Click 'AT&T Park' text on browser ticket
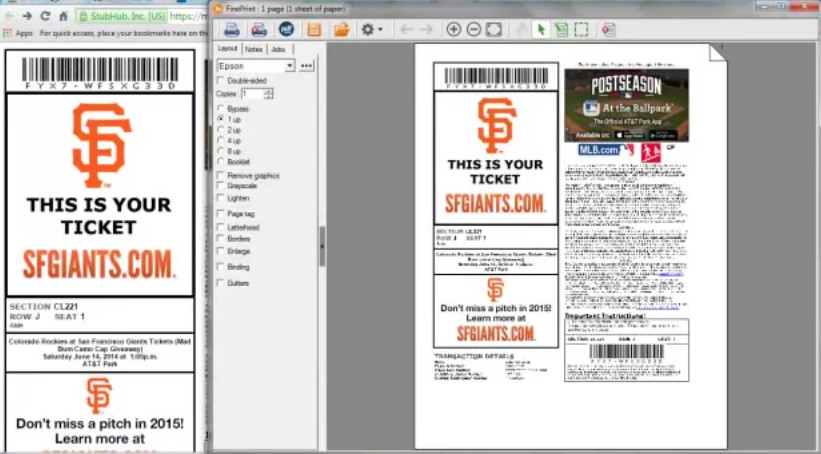 (99, 364)
